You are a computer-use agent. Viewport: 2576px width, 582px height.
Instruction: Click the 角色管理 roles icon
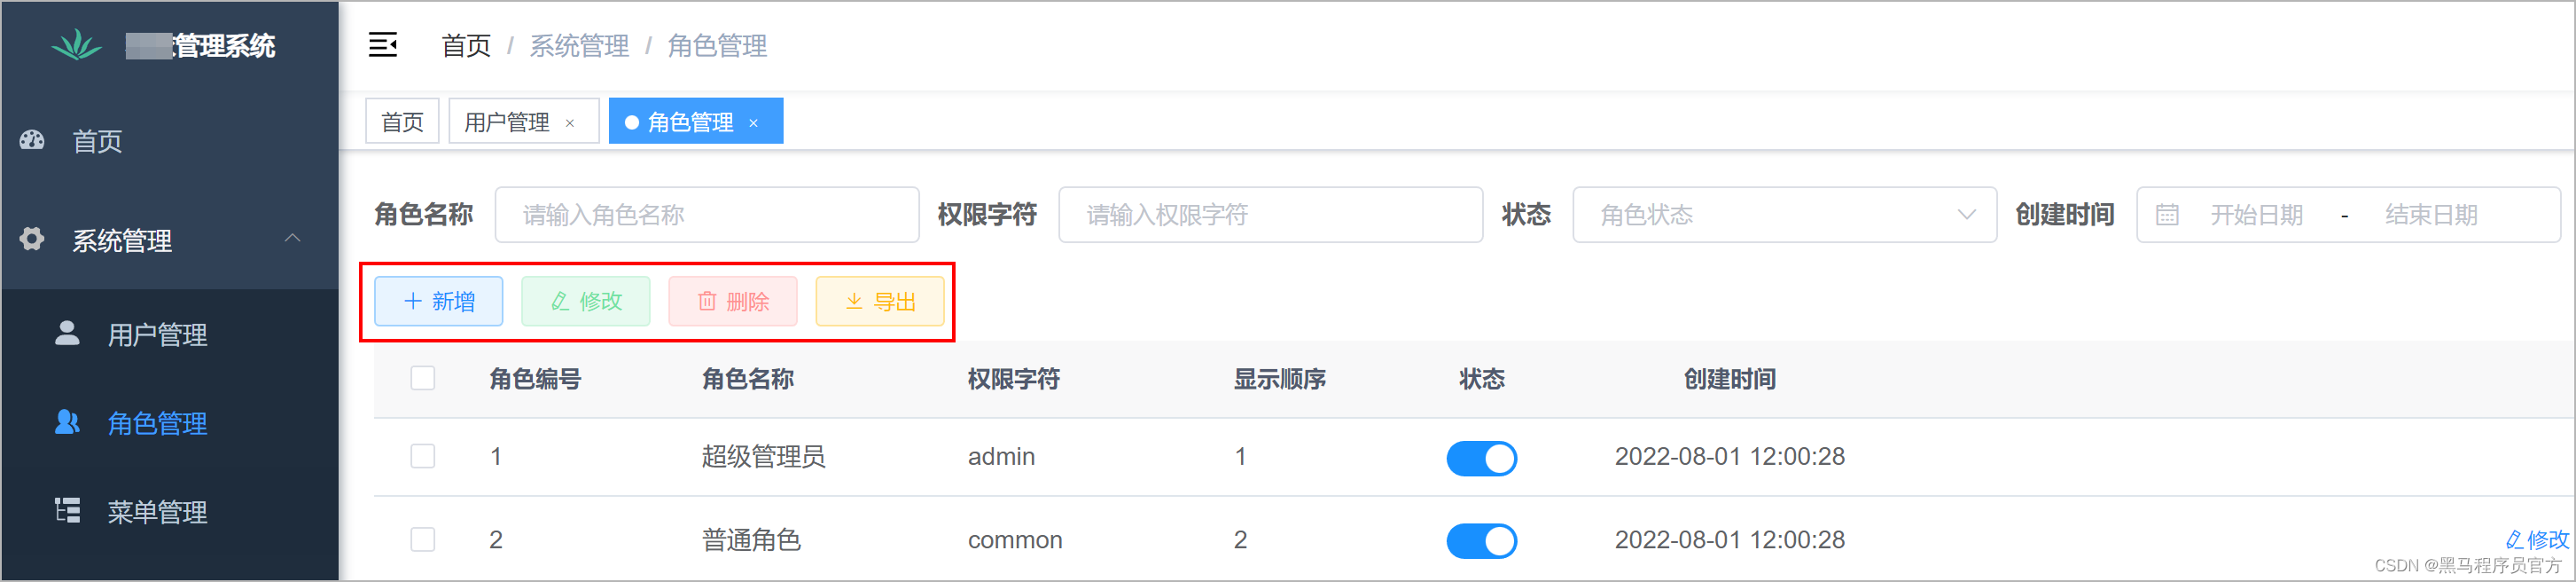click(x=67, y=423)
